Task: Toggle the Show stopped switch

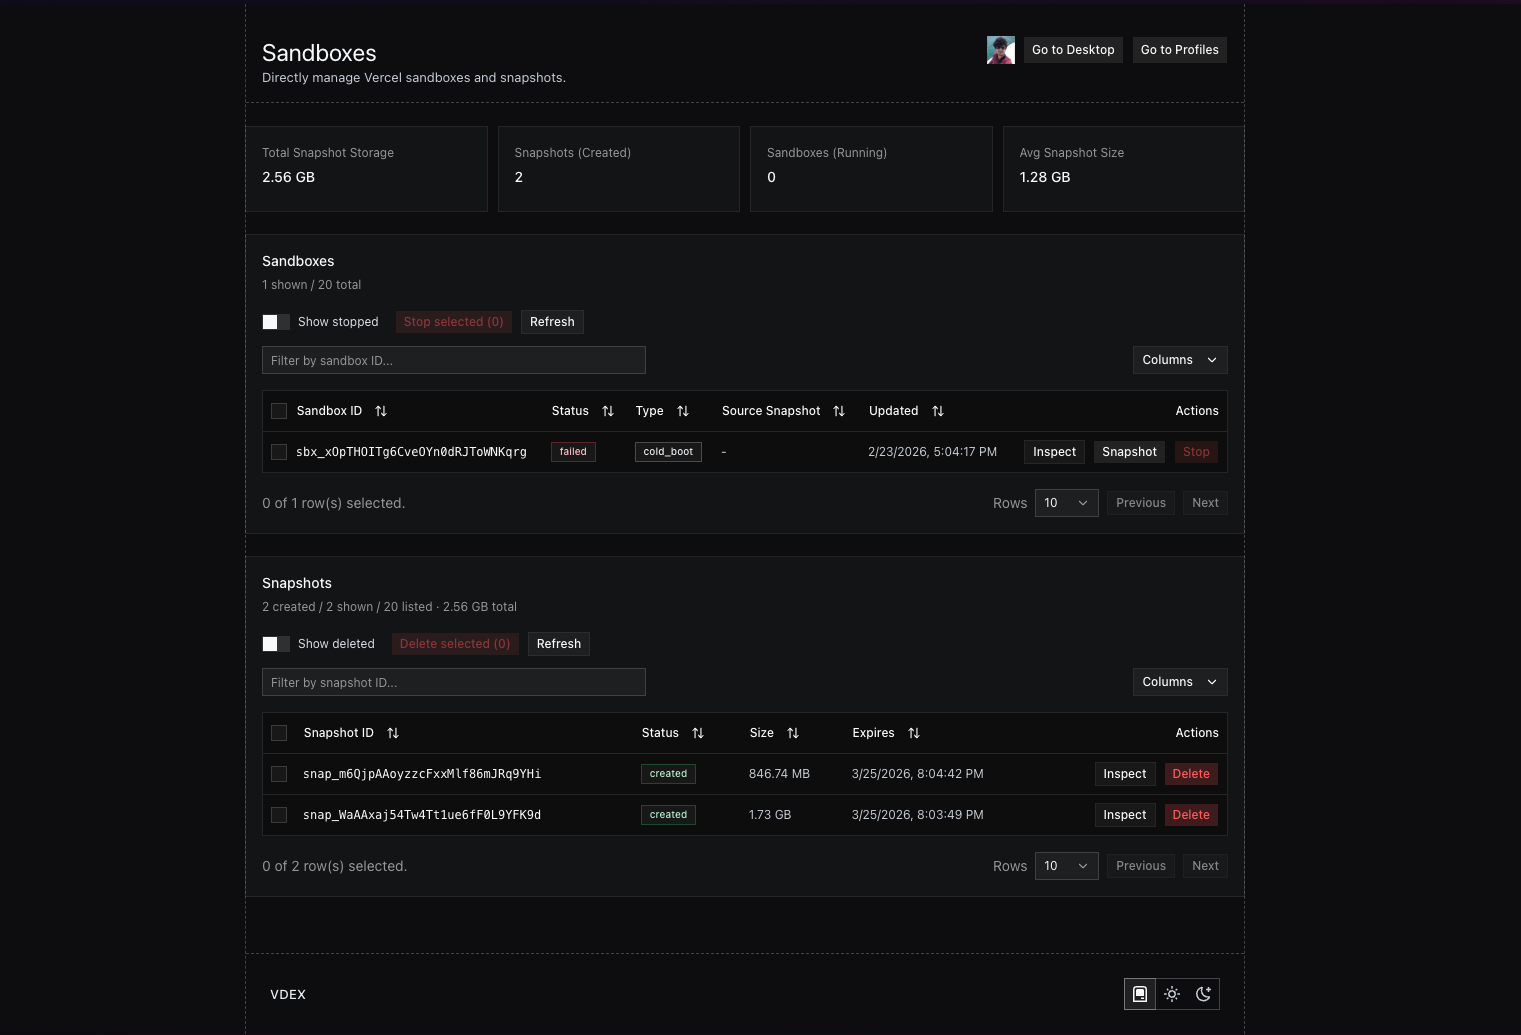Action: (276, 322)
